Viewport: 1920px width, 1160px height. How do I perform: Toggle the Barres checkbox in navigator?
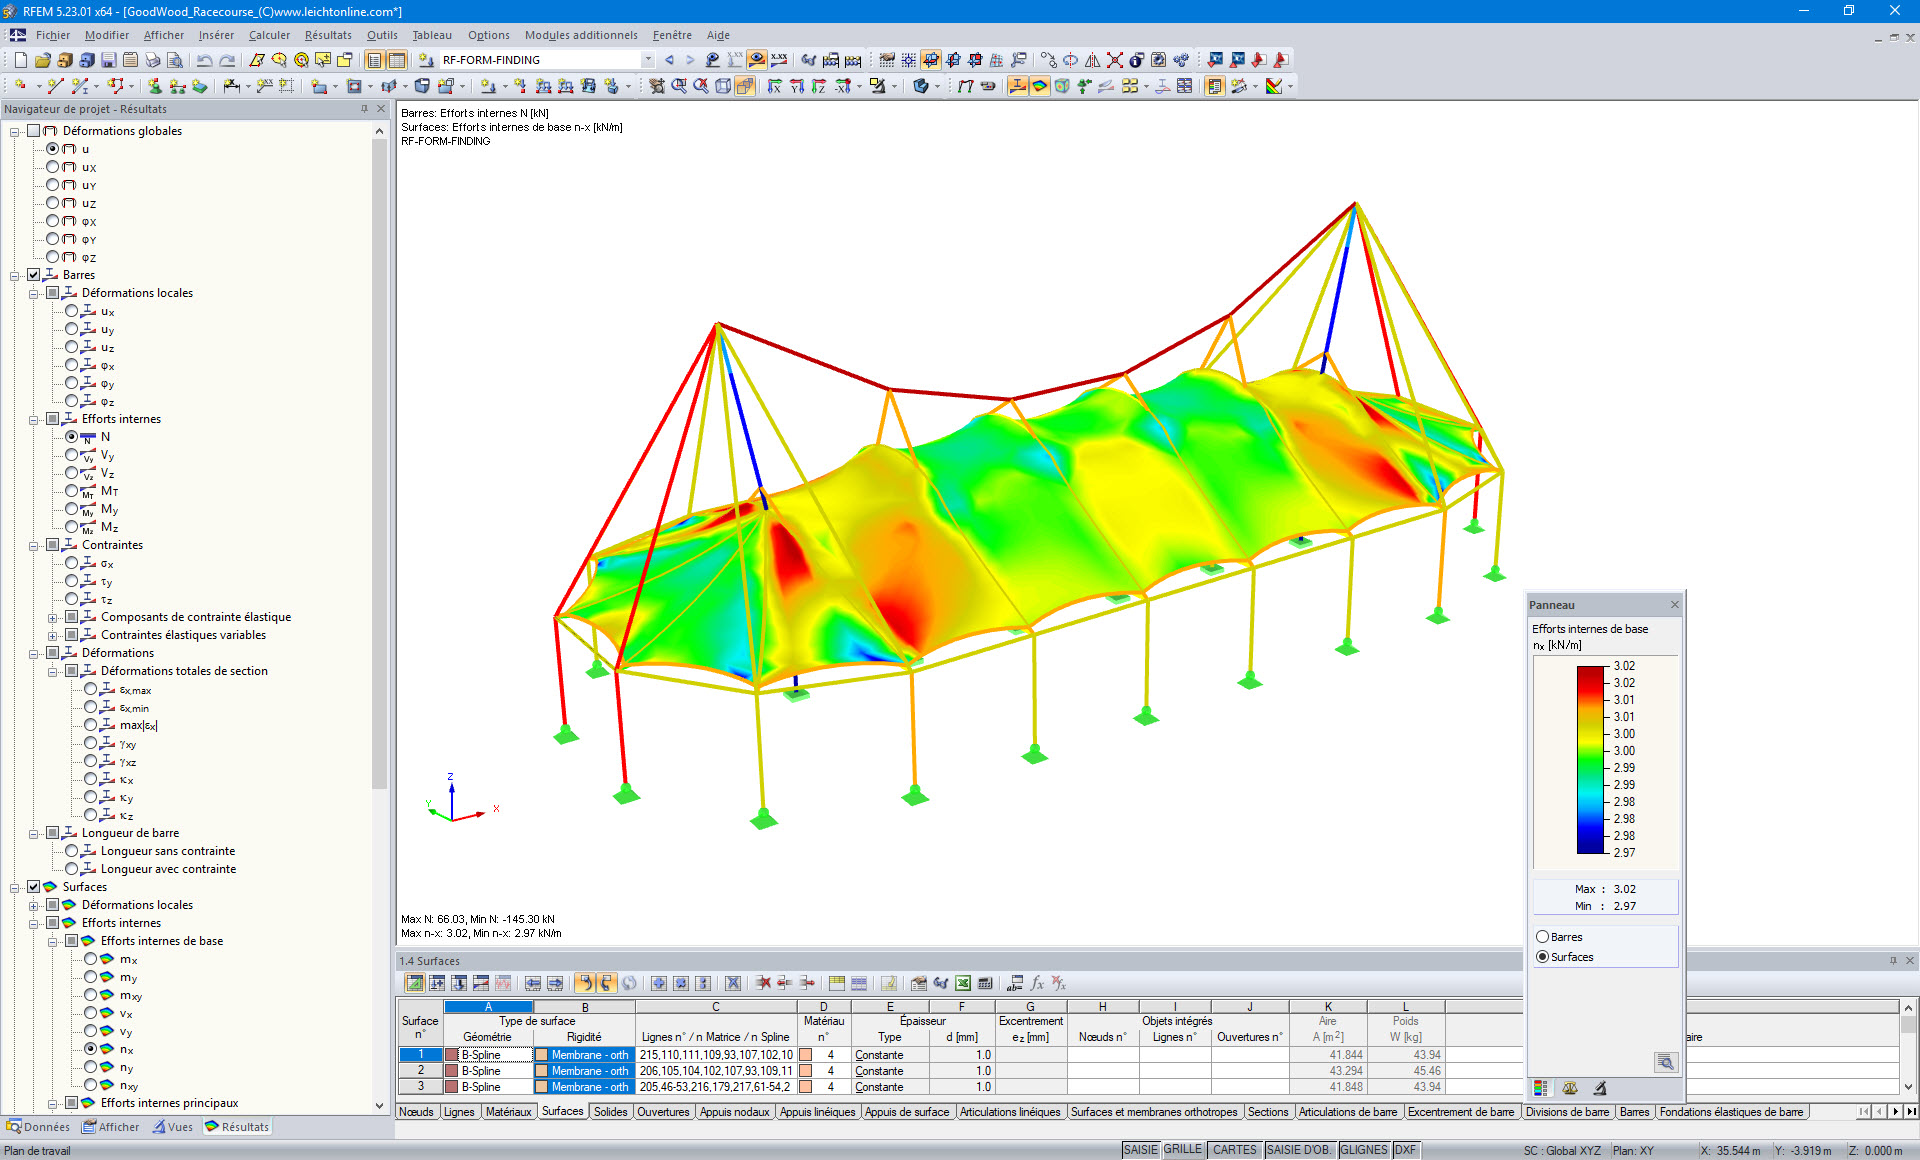click(x=33, y=275)
